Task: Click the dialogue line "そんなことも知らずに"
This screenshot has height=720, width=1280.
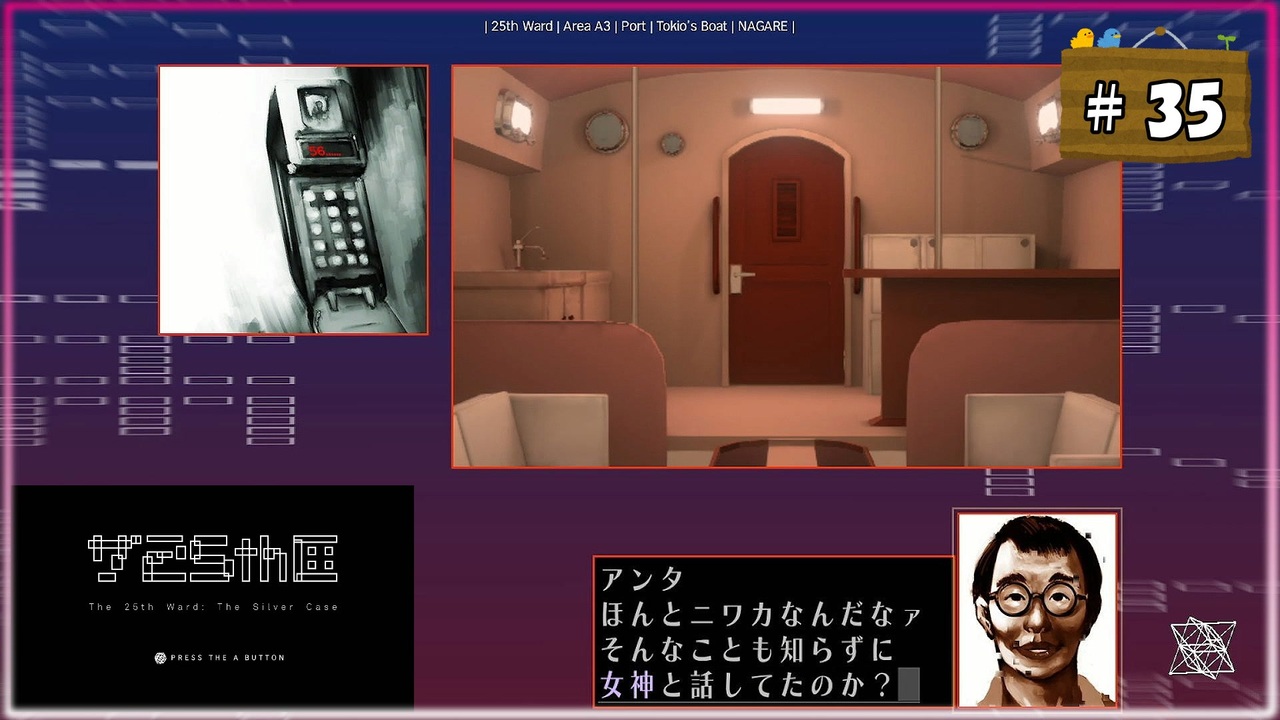Action: (746, 650)
